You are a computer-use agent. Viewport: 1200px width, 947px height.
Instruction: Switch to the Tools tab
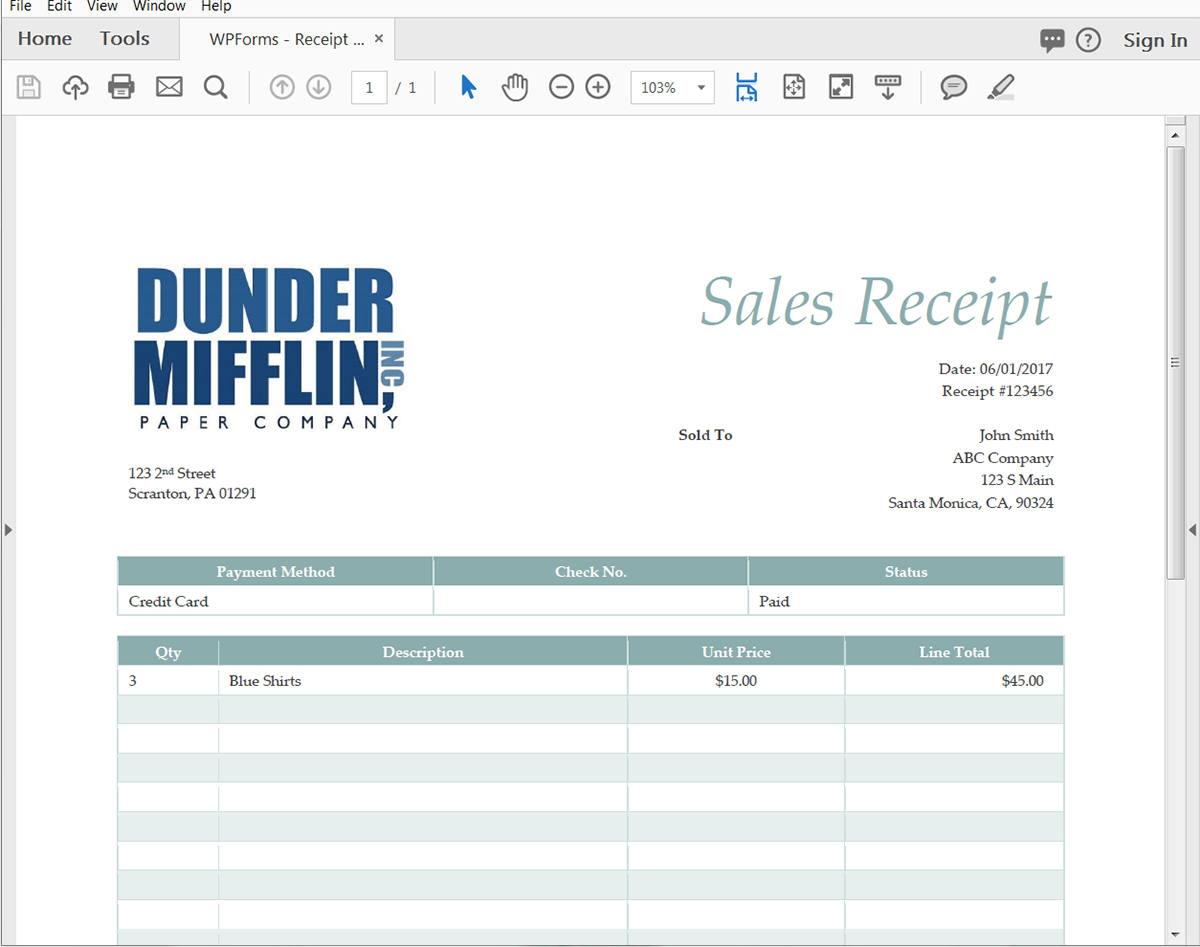tap(124, 39)
